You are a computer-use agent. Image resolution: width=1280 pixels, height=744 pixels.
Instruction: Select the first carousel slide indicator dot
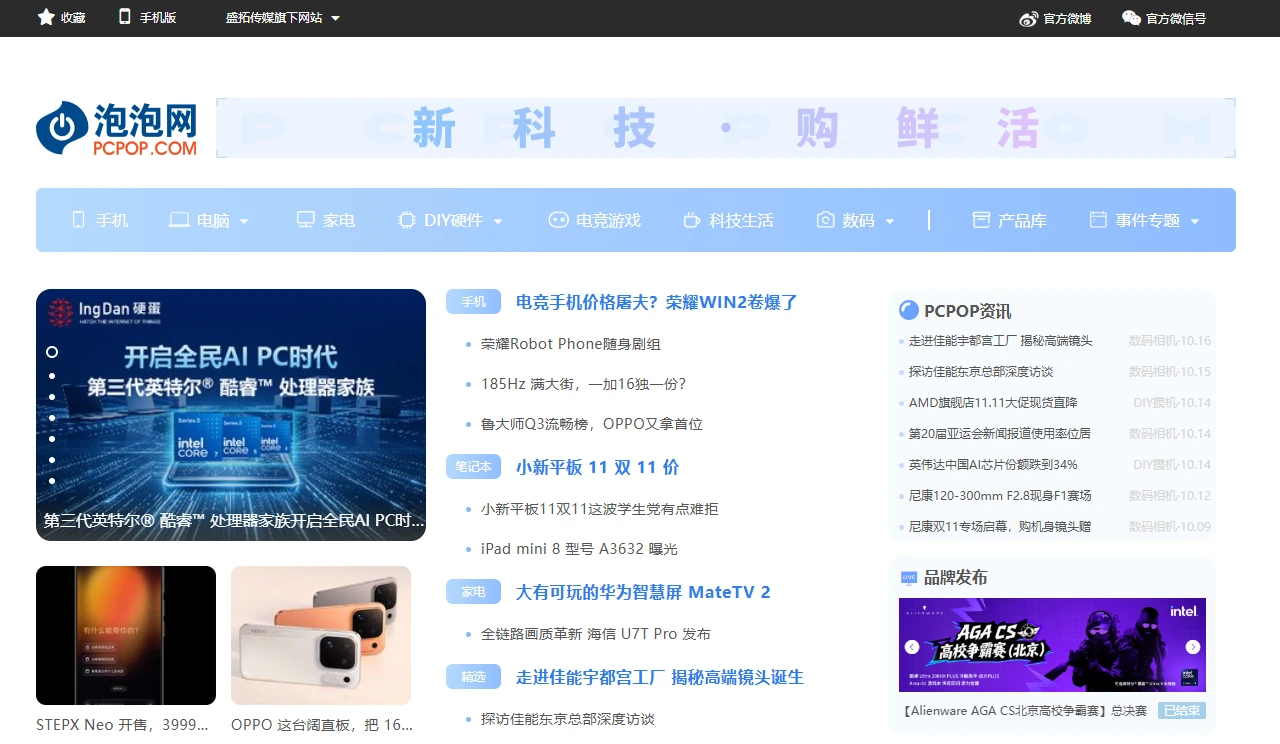52,352
